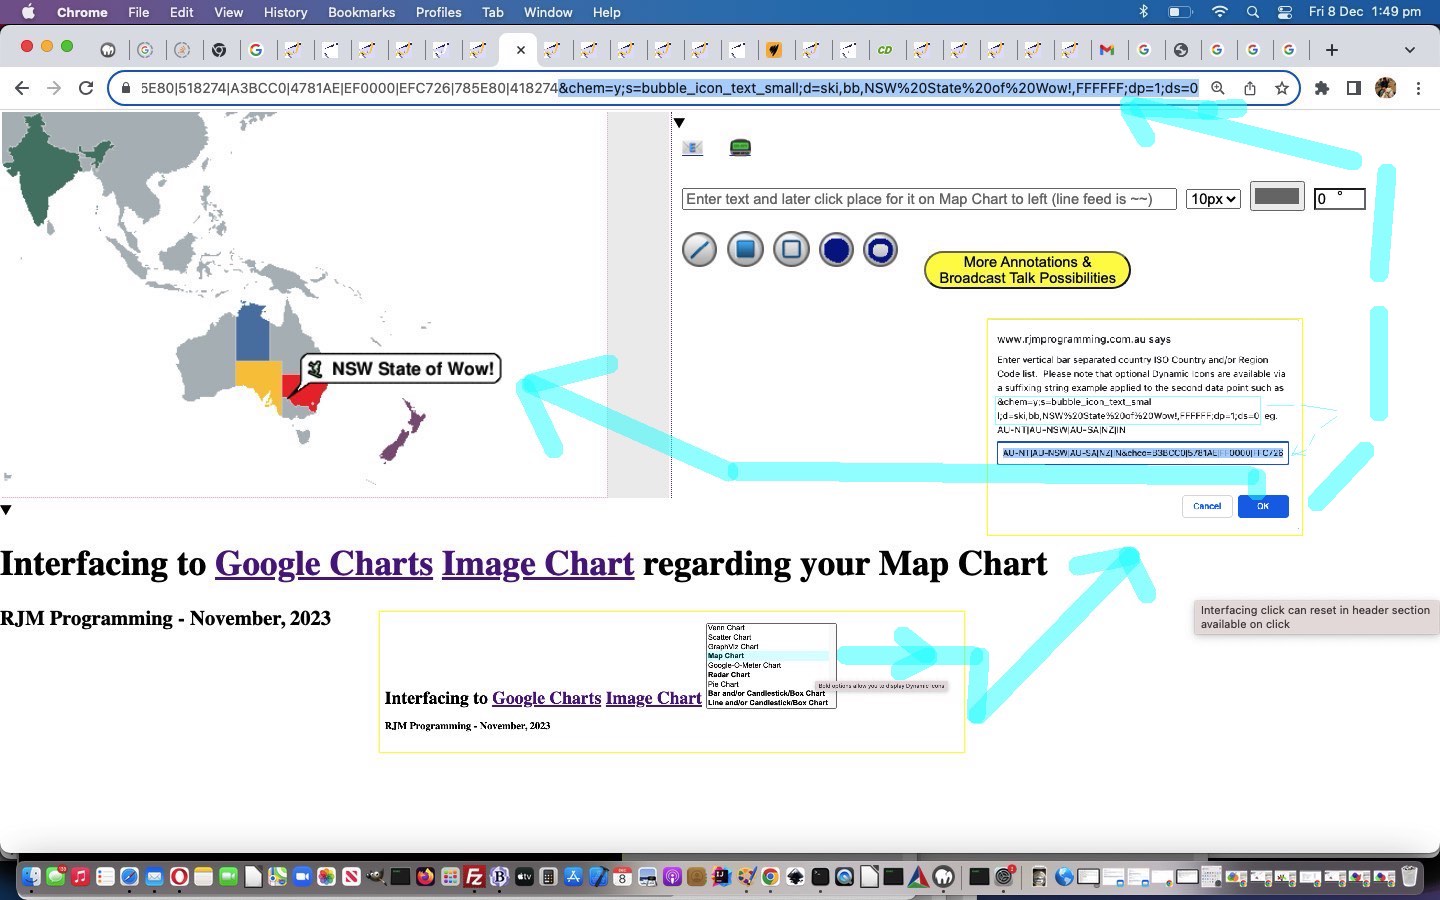The height and width of the screenshot is (900, 1440).
Task: Open Trash in the Dock
Action: 1409,877
